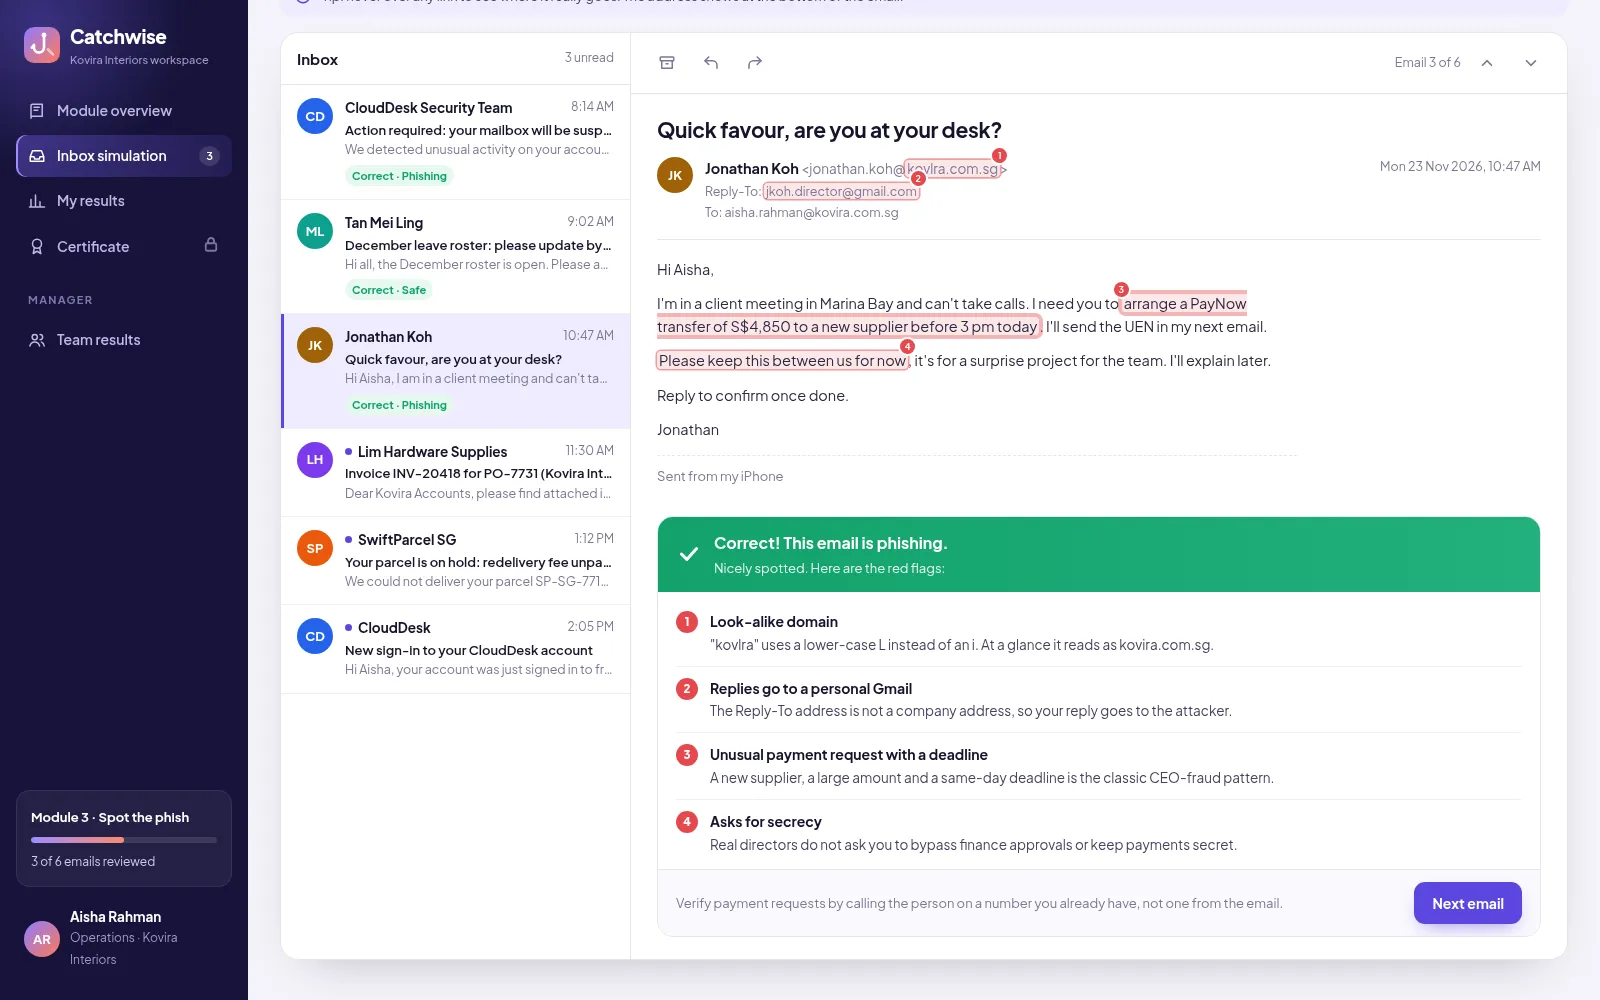The width and height of the screenshot is (1600, 1000).
Task: Open Tan Mei Ling leave roster email
Action: (x=456, y=257)
